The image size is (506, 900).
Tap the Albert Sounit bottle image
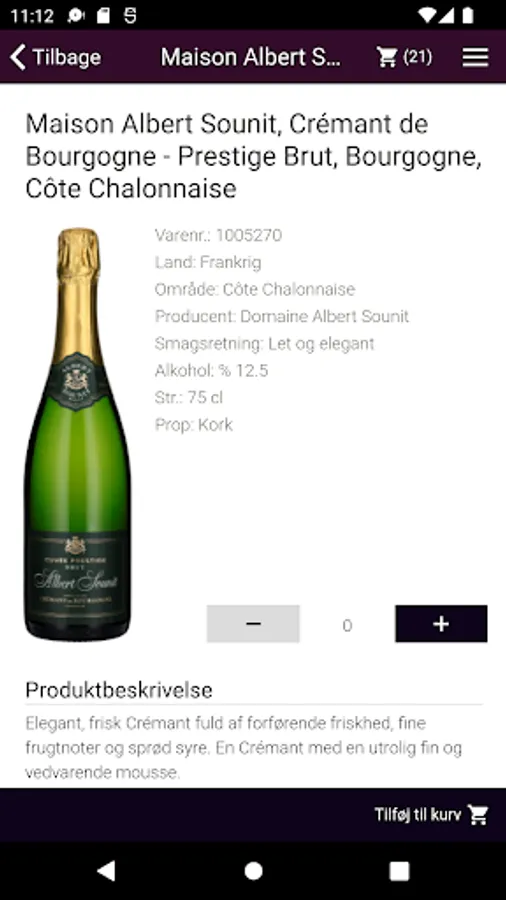pos(77,435)
